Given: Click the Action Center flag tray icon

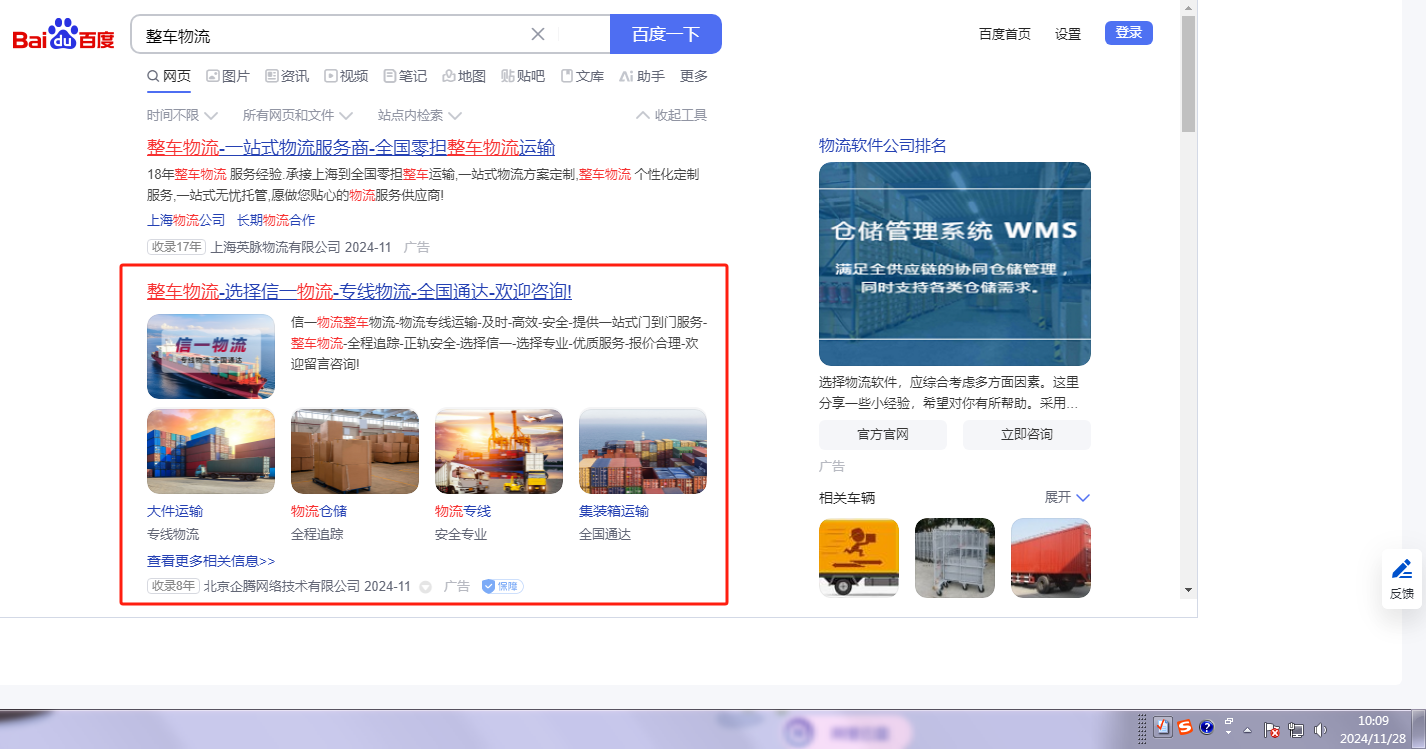Looking at the screenshot, I should coord(1272,730).
